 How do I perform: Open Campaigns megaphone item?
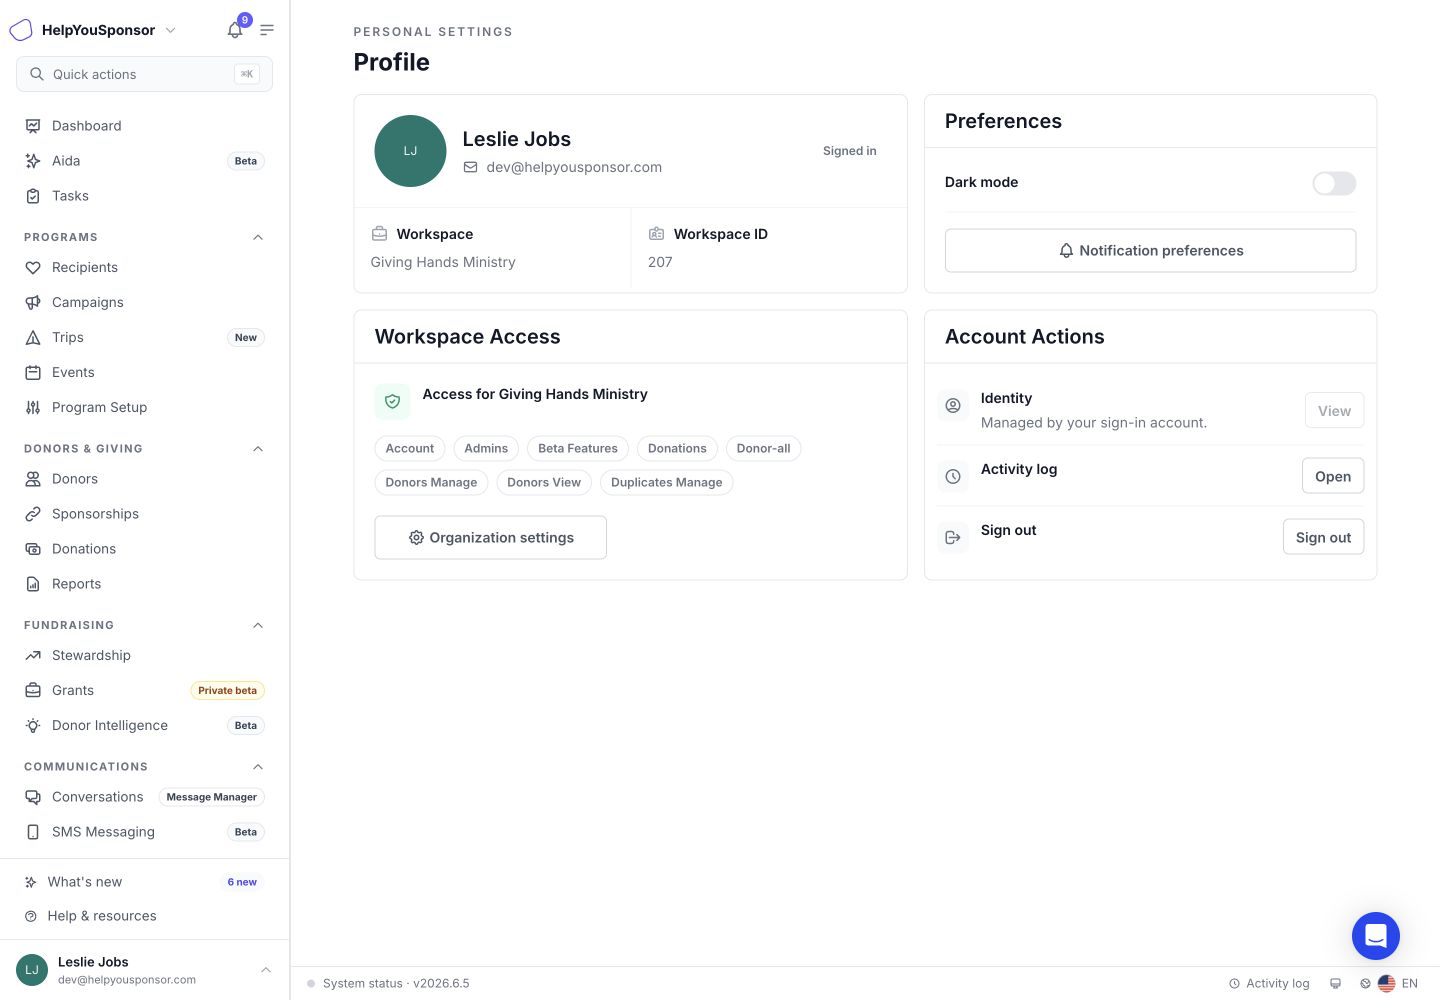click(144, 302)
